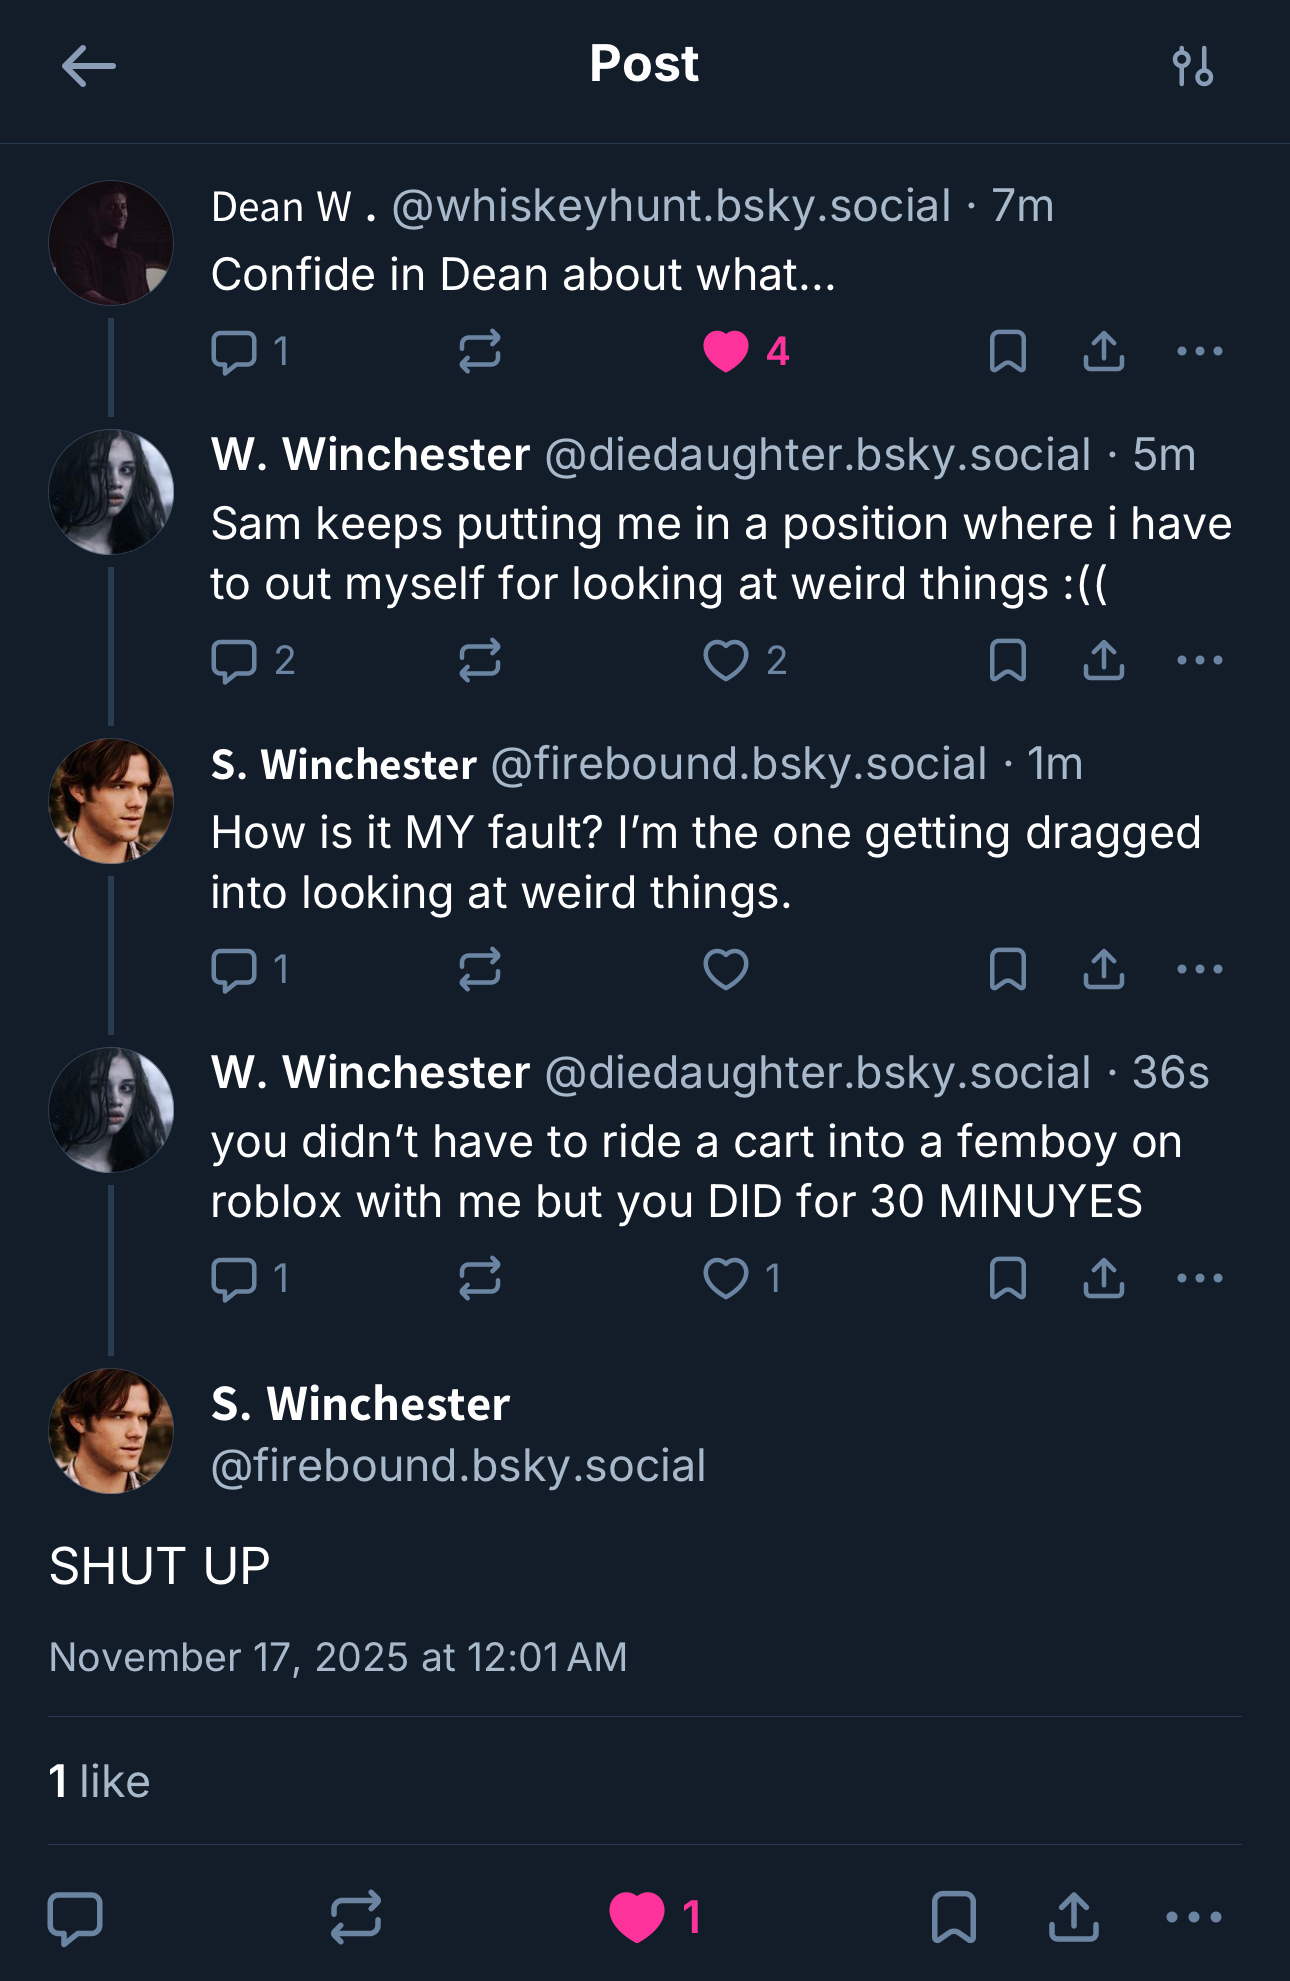1290x1981 pixels.
Task: Open the @whiskeyhunt.bsky.social profile handle
Action: pyautogui.click(x=671, y=207)
